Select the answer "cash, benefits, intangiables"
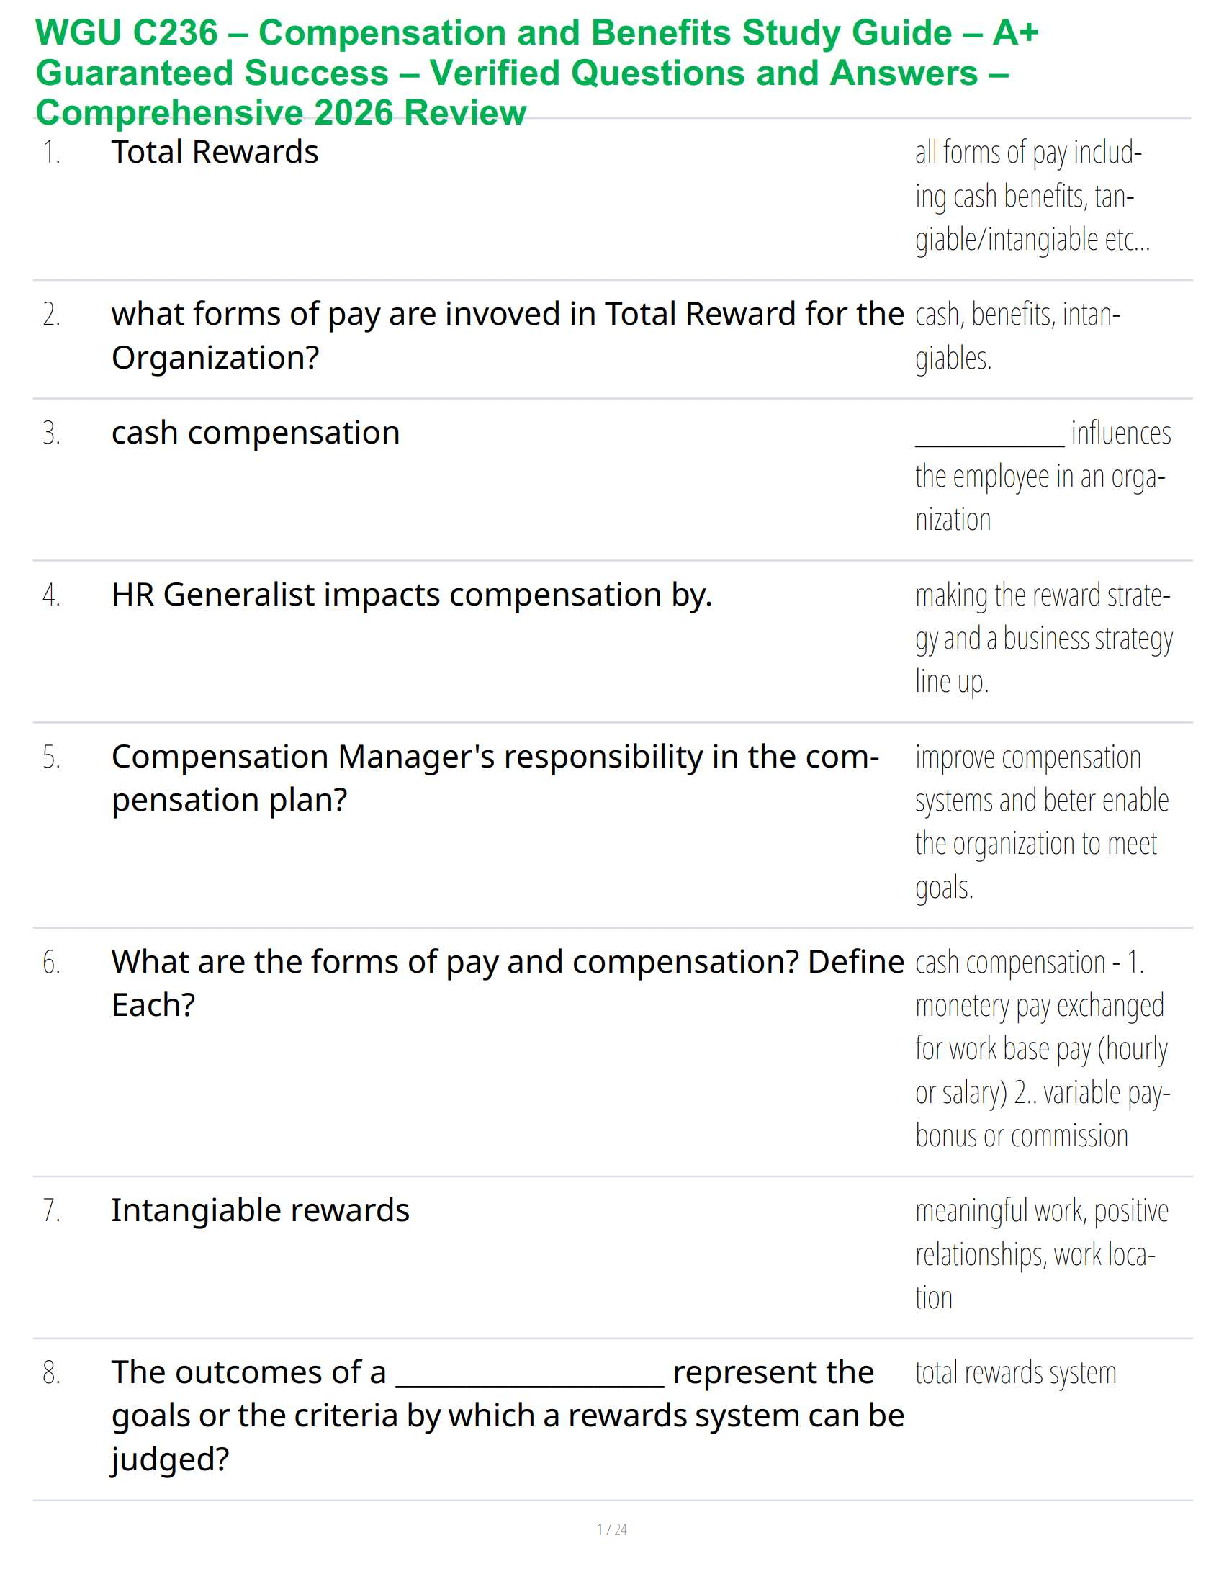The image size is (1224, 1584). (1017, 336)
